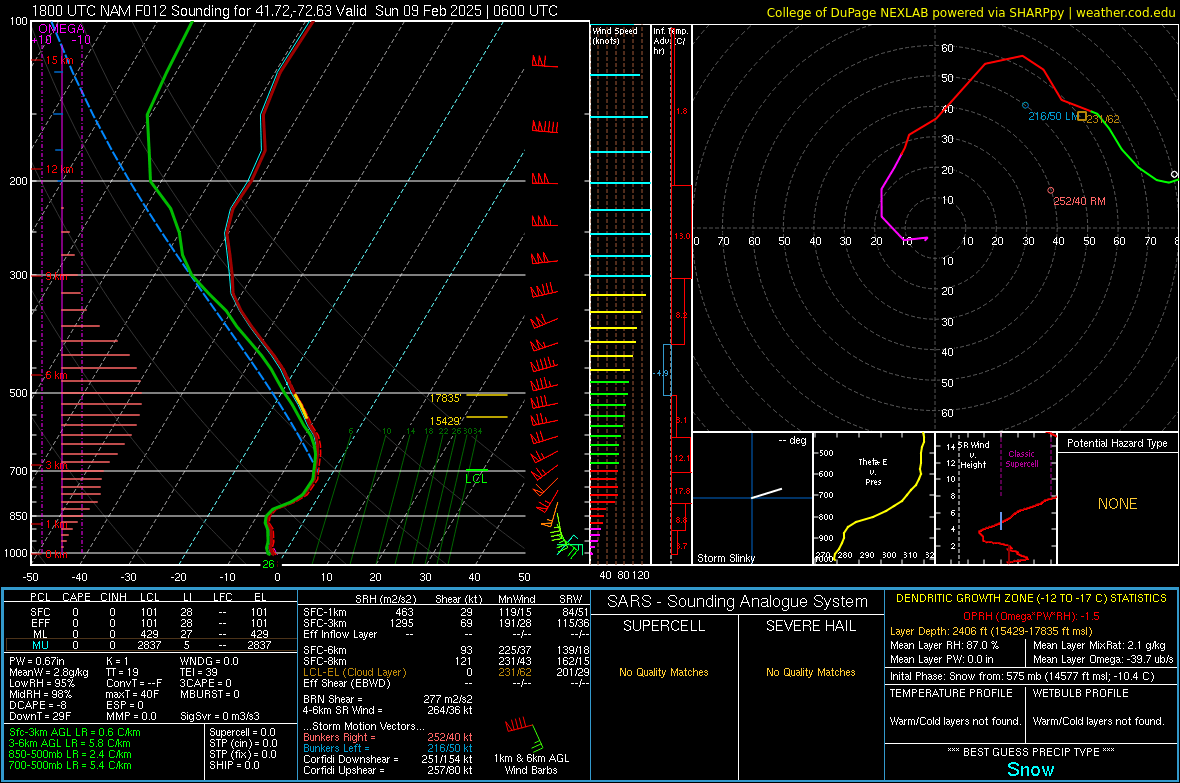Click the Dendritic Growth Zone Statistics header
1180x783 pixels.
[1031, 598]
